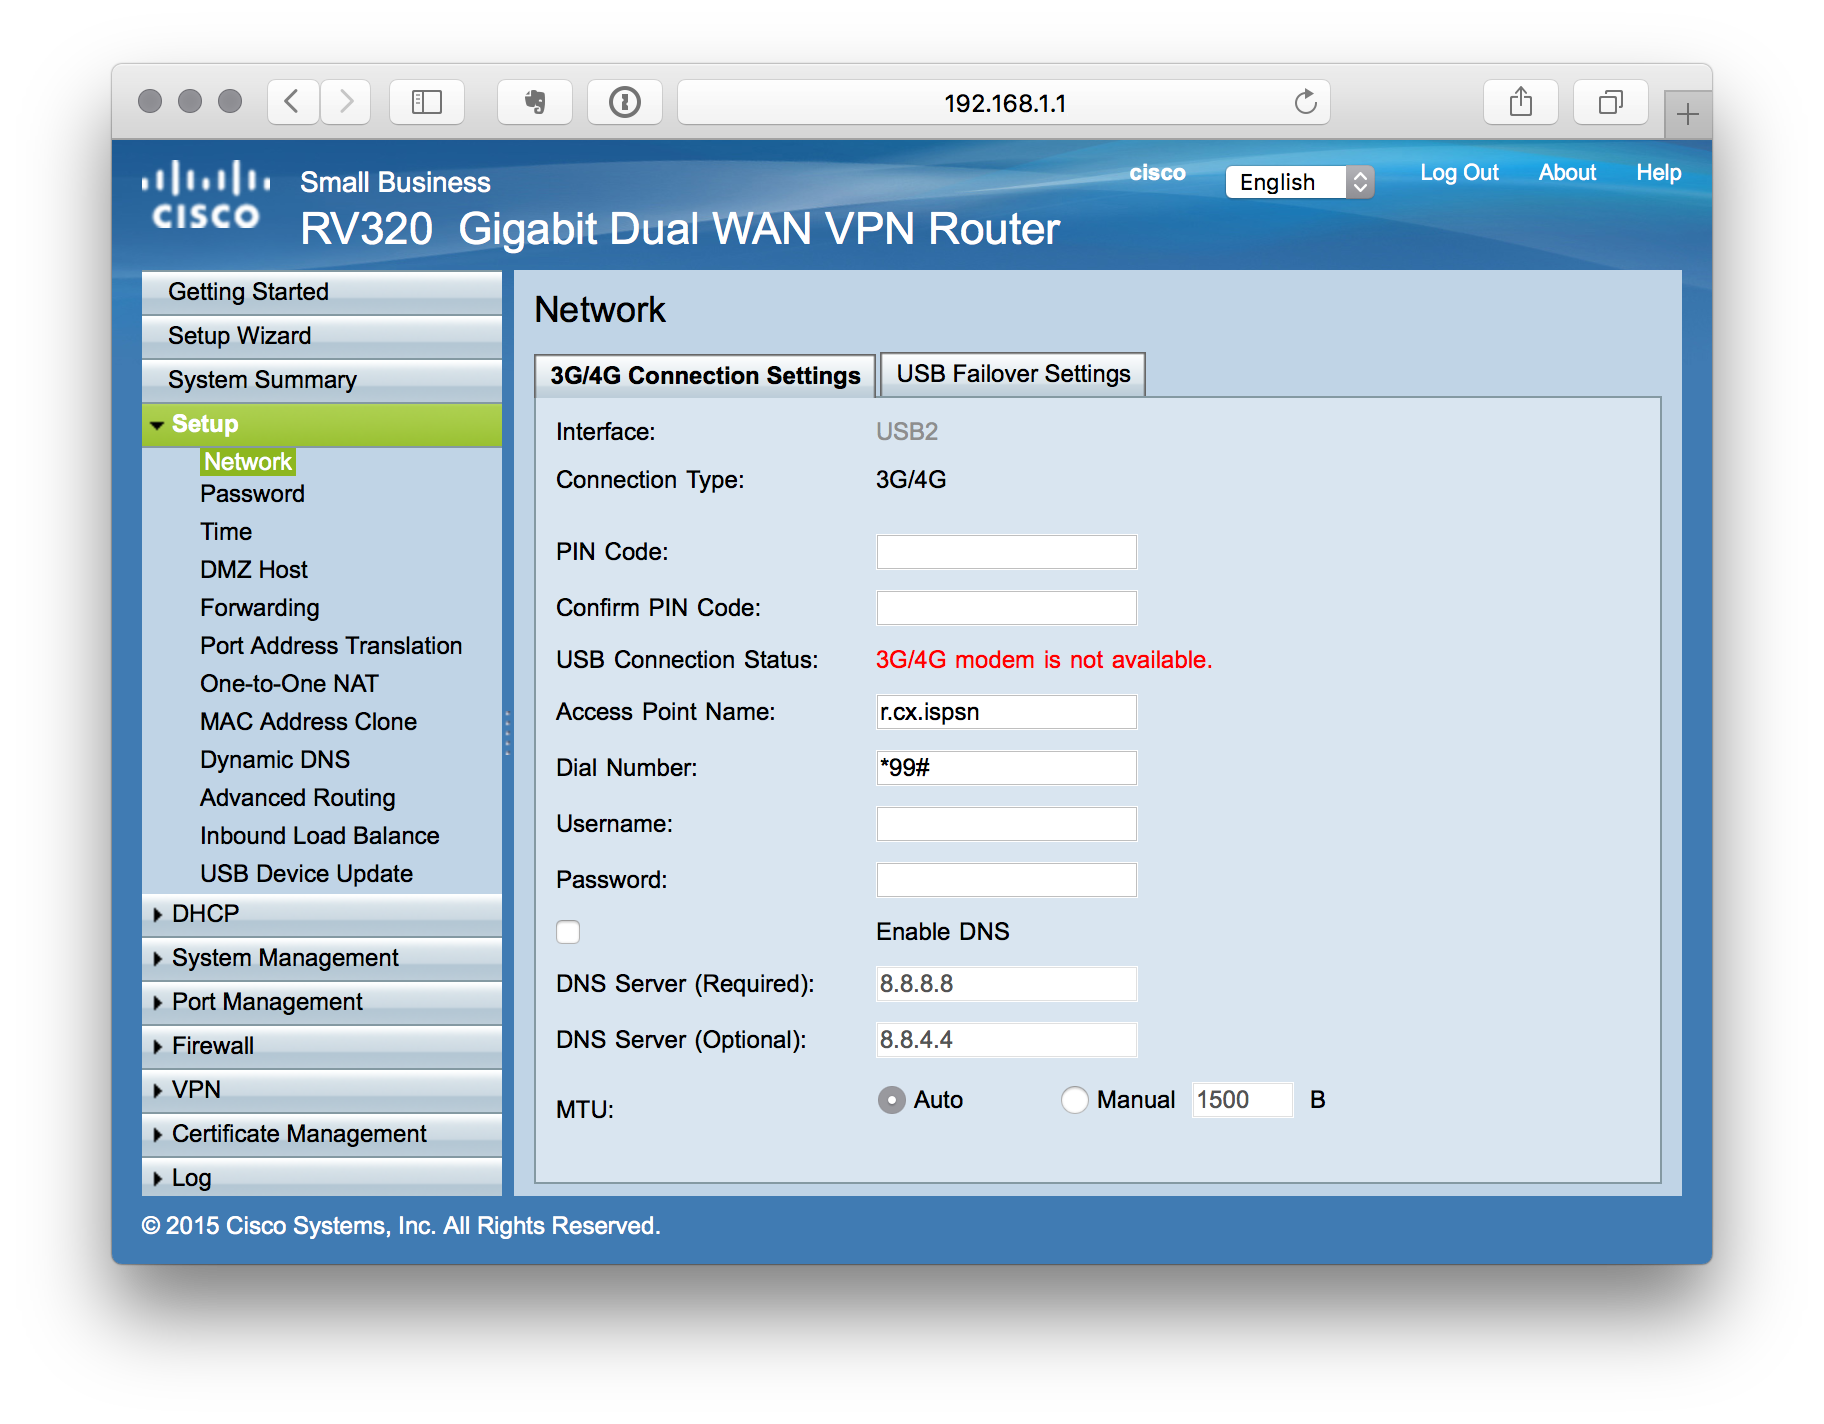The width and height of the screenshot is (1824, 1424).
Task: Open the About link
Action: tap(1567, 172)
